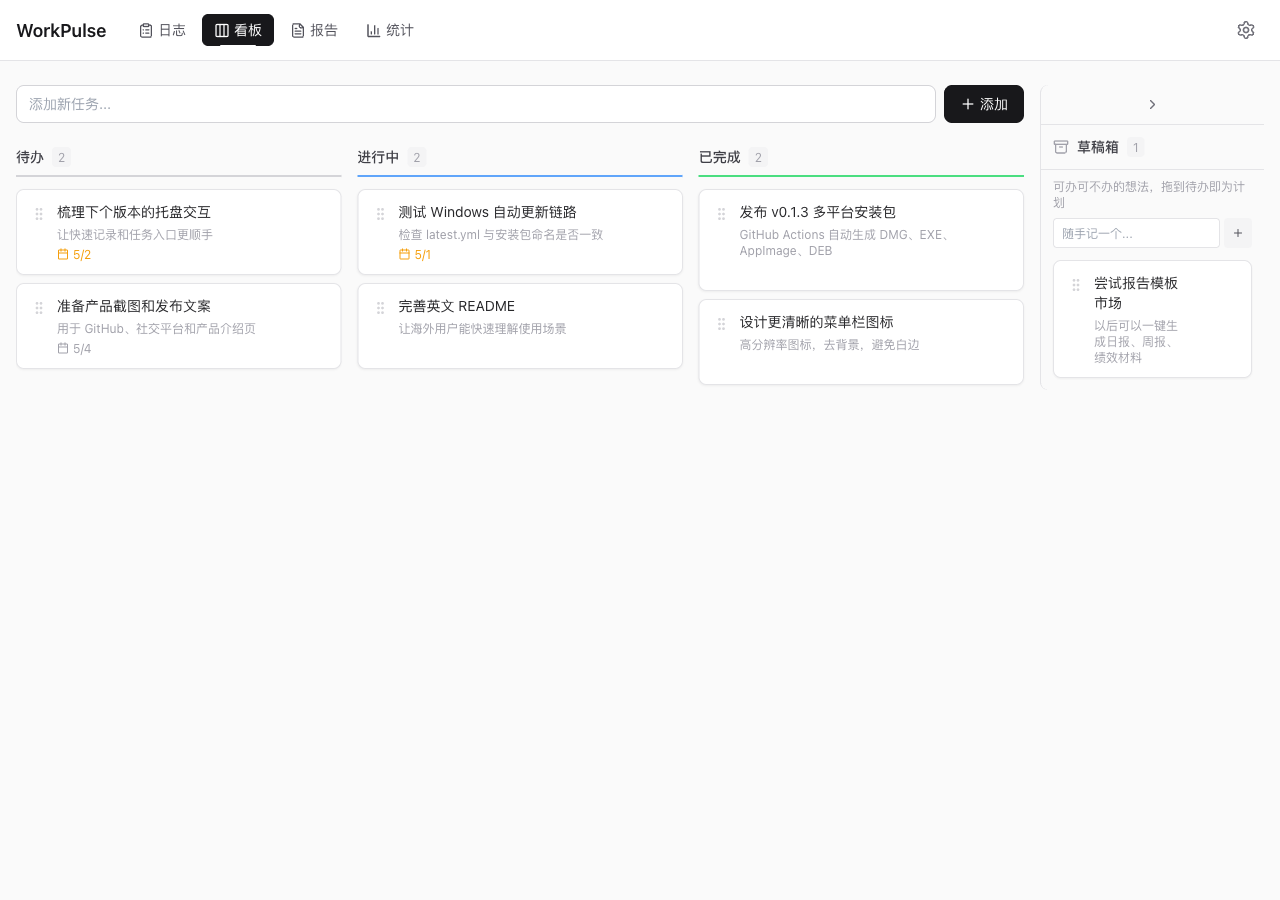The width and height of the screenshot is (1280, 900).
Task: Click the drag handle on 准备产品截图和发布文案 card
Action: (x=39, y=308)
